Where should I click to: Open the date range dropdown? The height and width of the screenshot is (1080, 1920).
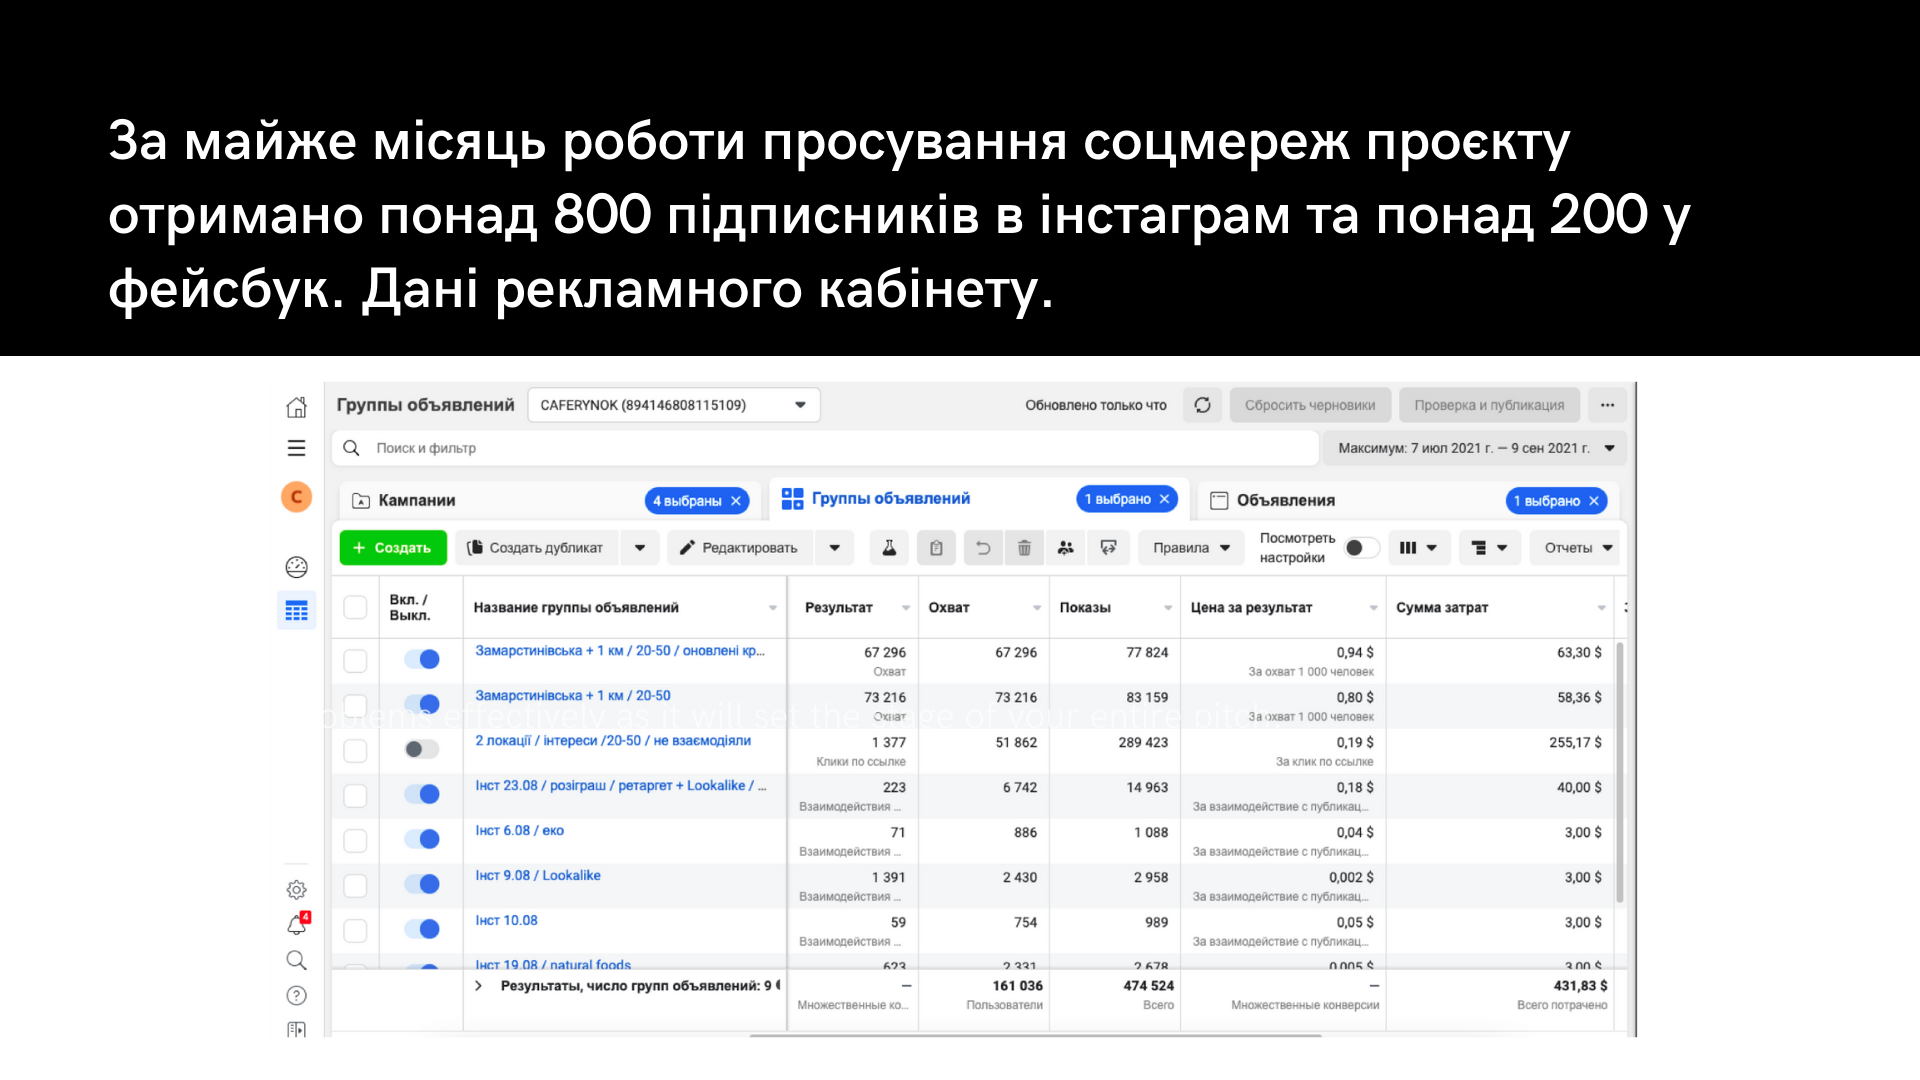[x=1475, y=448]
